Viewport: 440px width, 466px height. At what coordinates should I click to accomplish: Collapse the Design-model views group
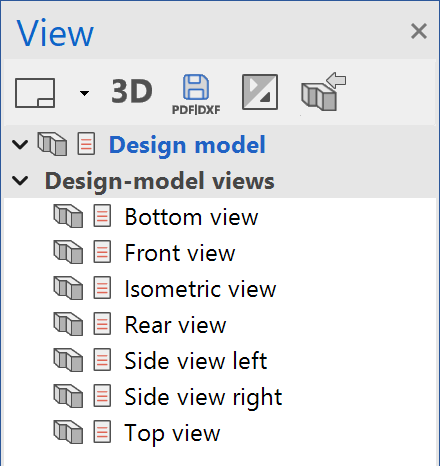coord(20,180)
